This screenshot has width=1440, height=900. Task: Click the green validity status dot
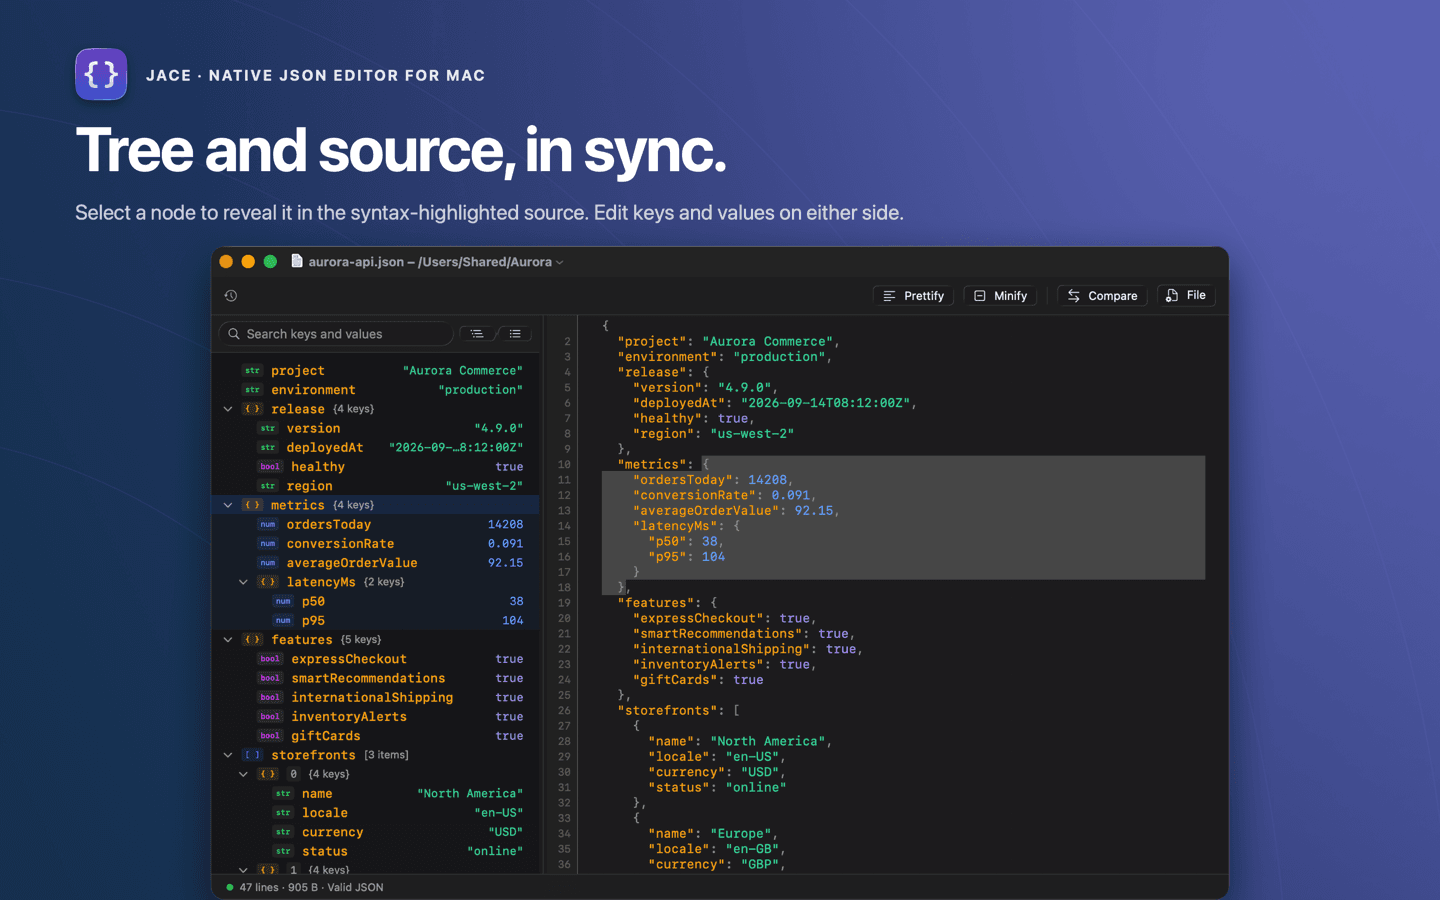point(230,887)
